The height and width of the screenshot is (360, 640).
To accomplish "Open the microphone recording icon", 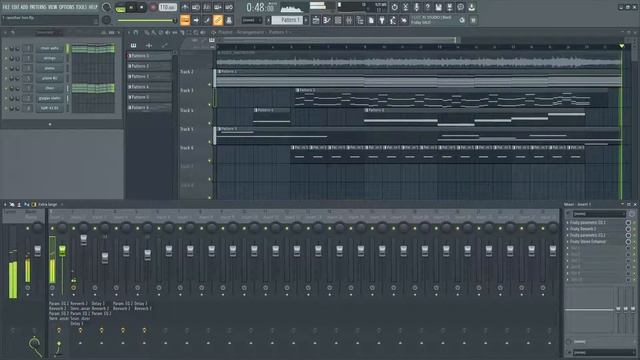I will pos(416,7).
